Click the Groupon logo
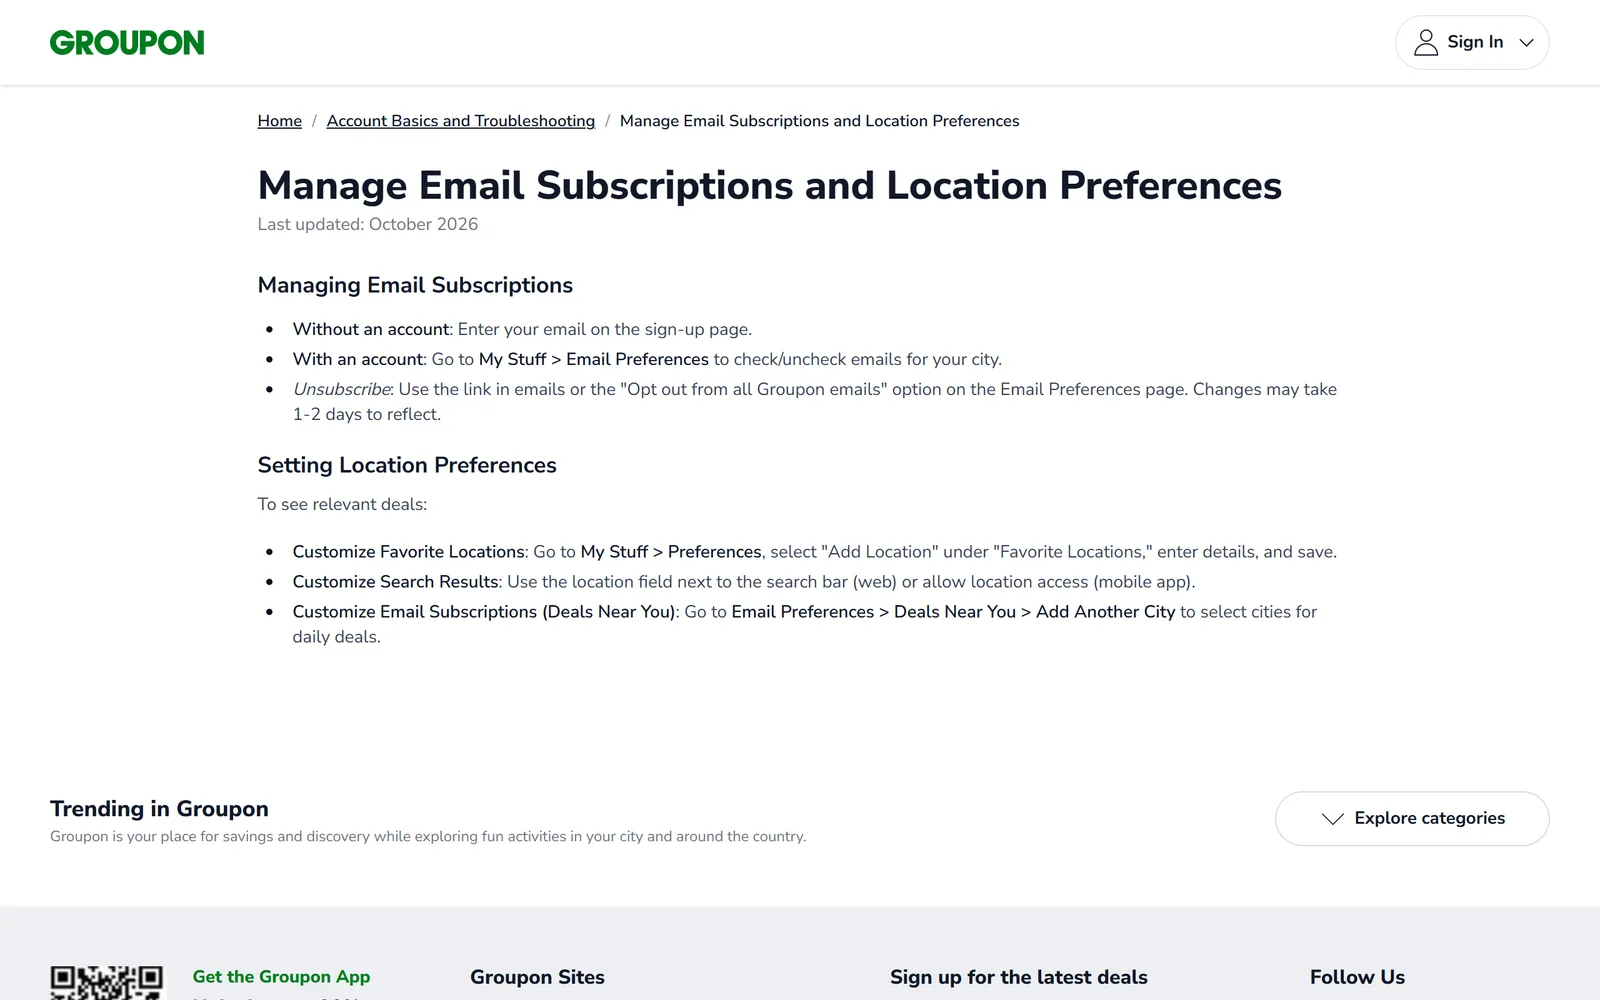 coord(127,43)
